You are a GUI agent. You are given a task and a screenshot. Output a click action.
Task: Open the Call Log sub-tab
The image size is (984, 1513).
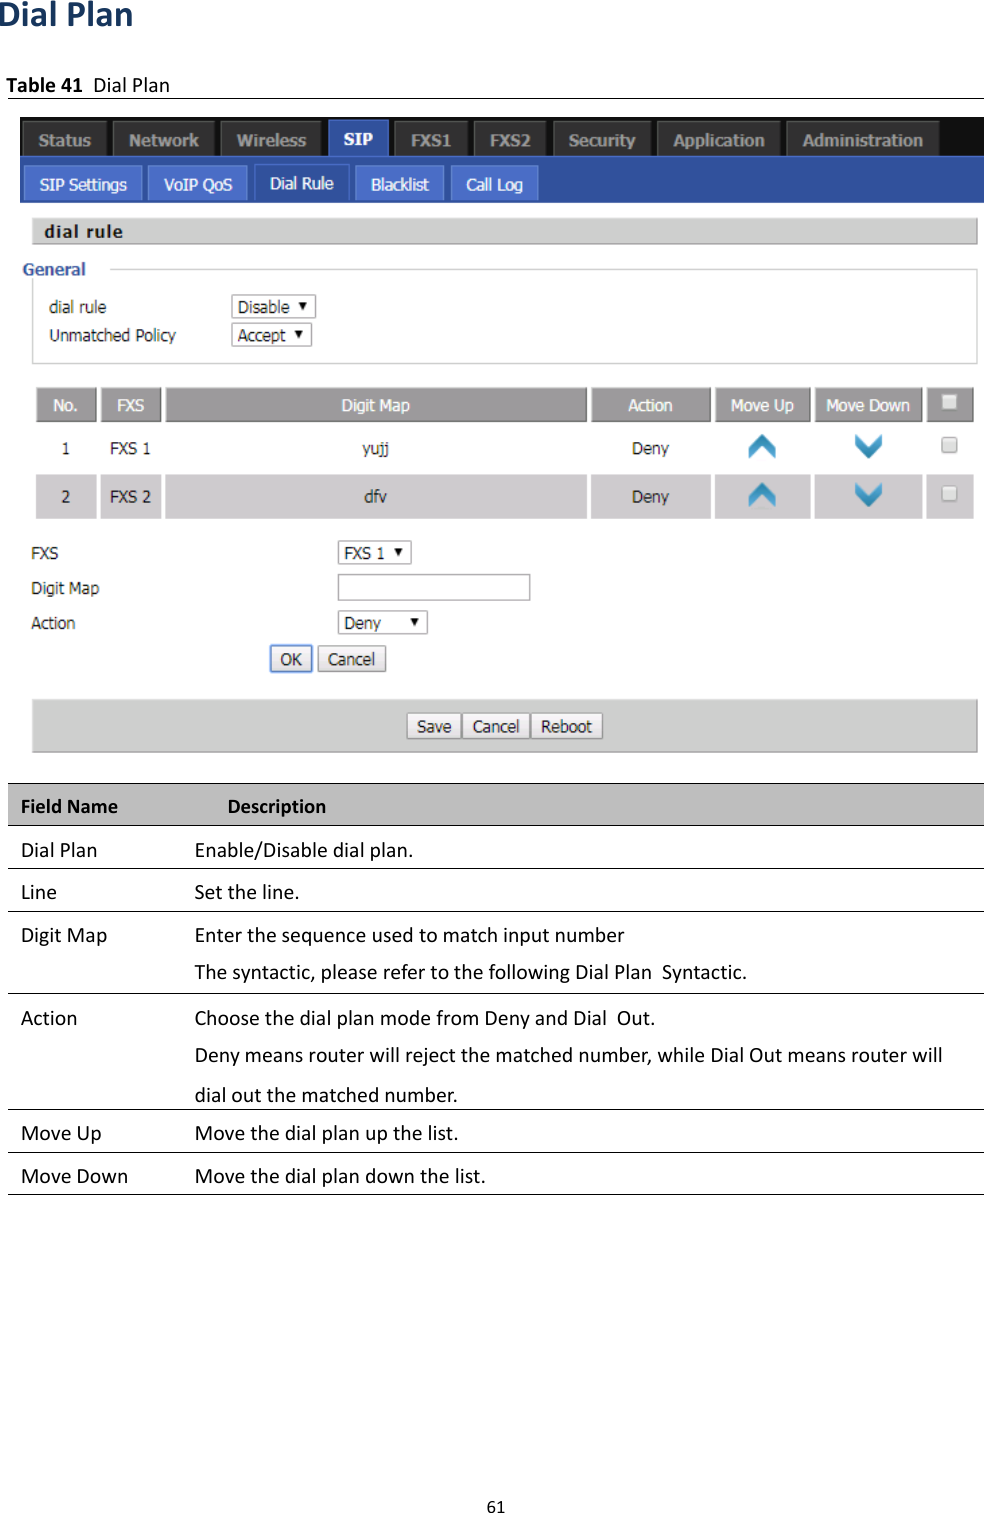[494, 183]
